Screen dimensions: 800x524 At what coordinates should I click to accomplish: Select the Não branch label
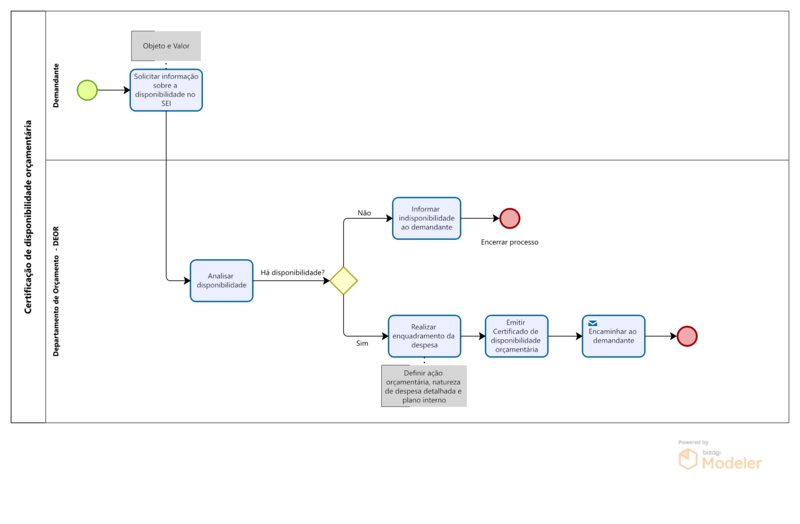coord(364,213)
